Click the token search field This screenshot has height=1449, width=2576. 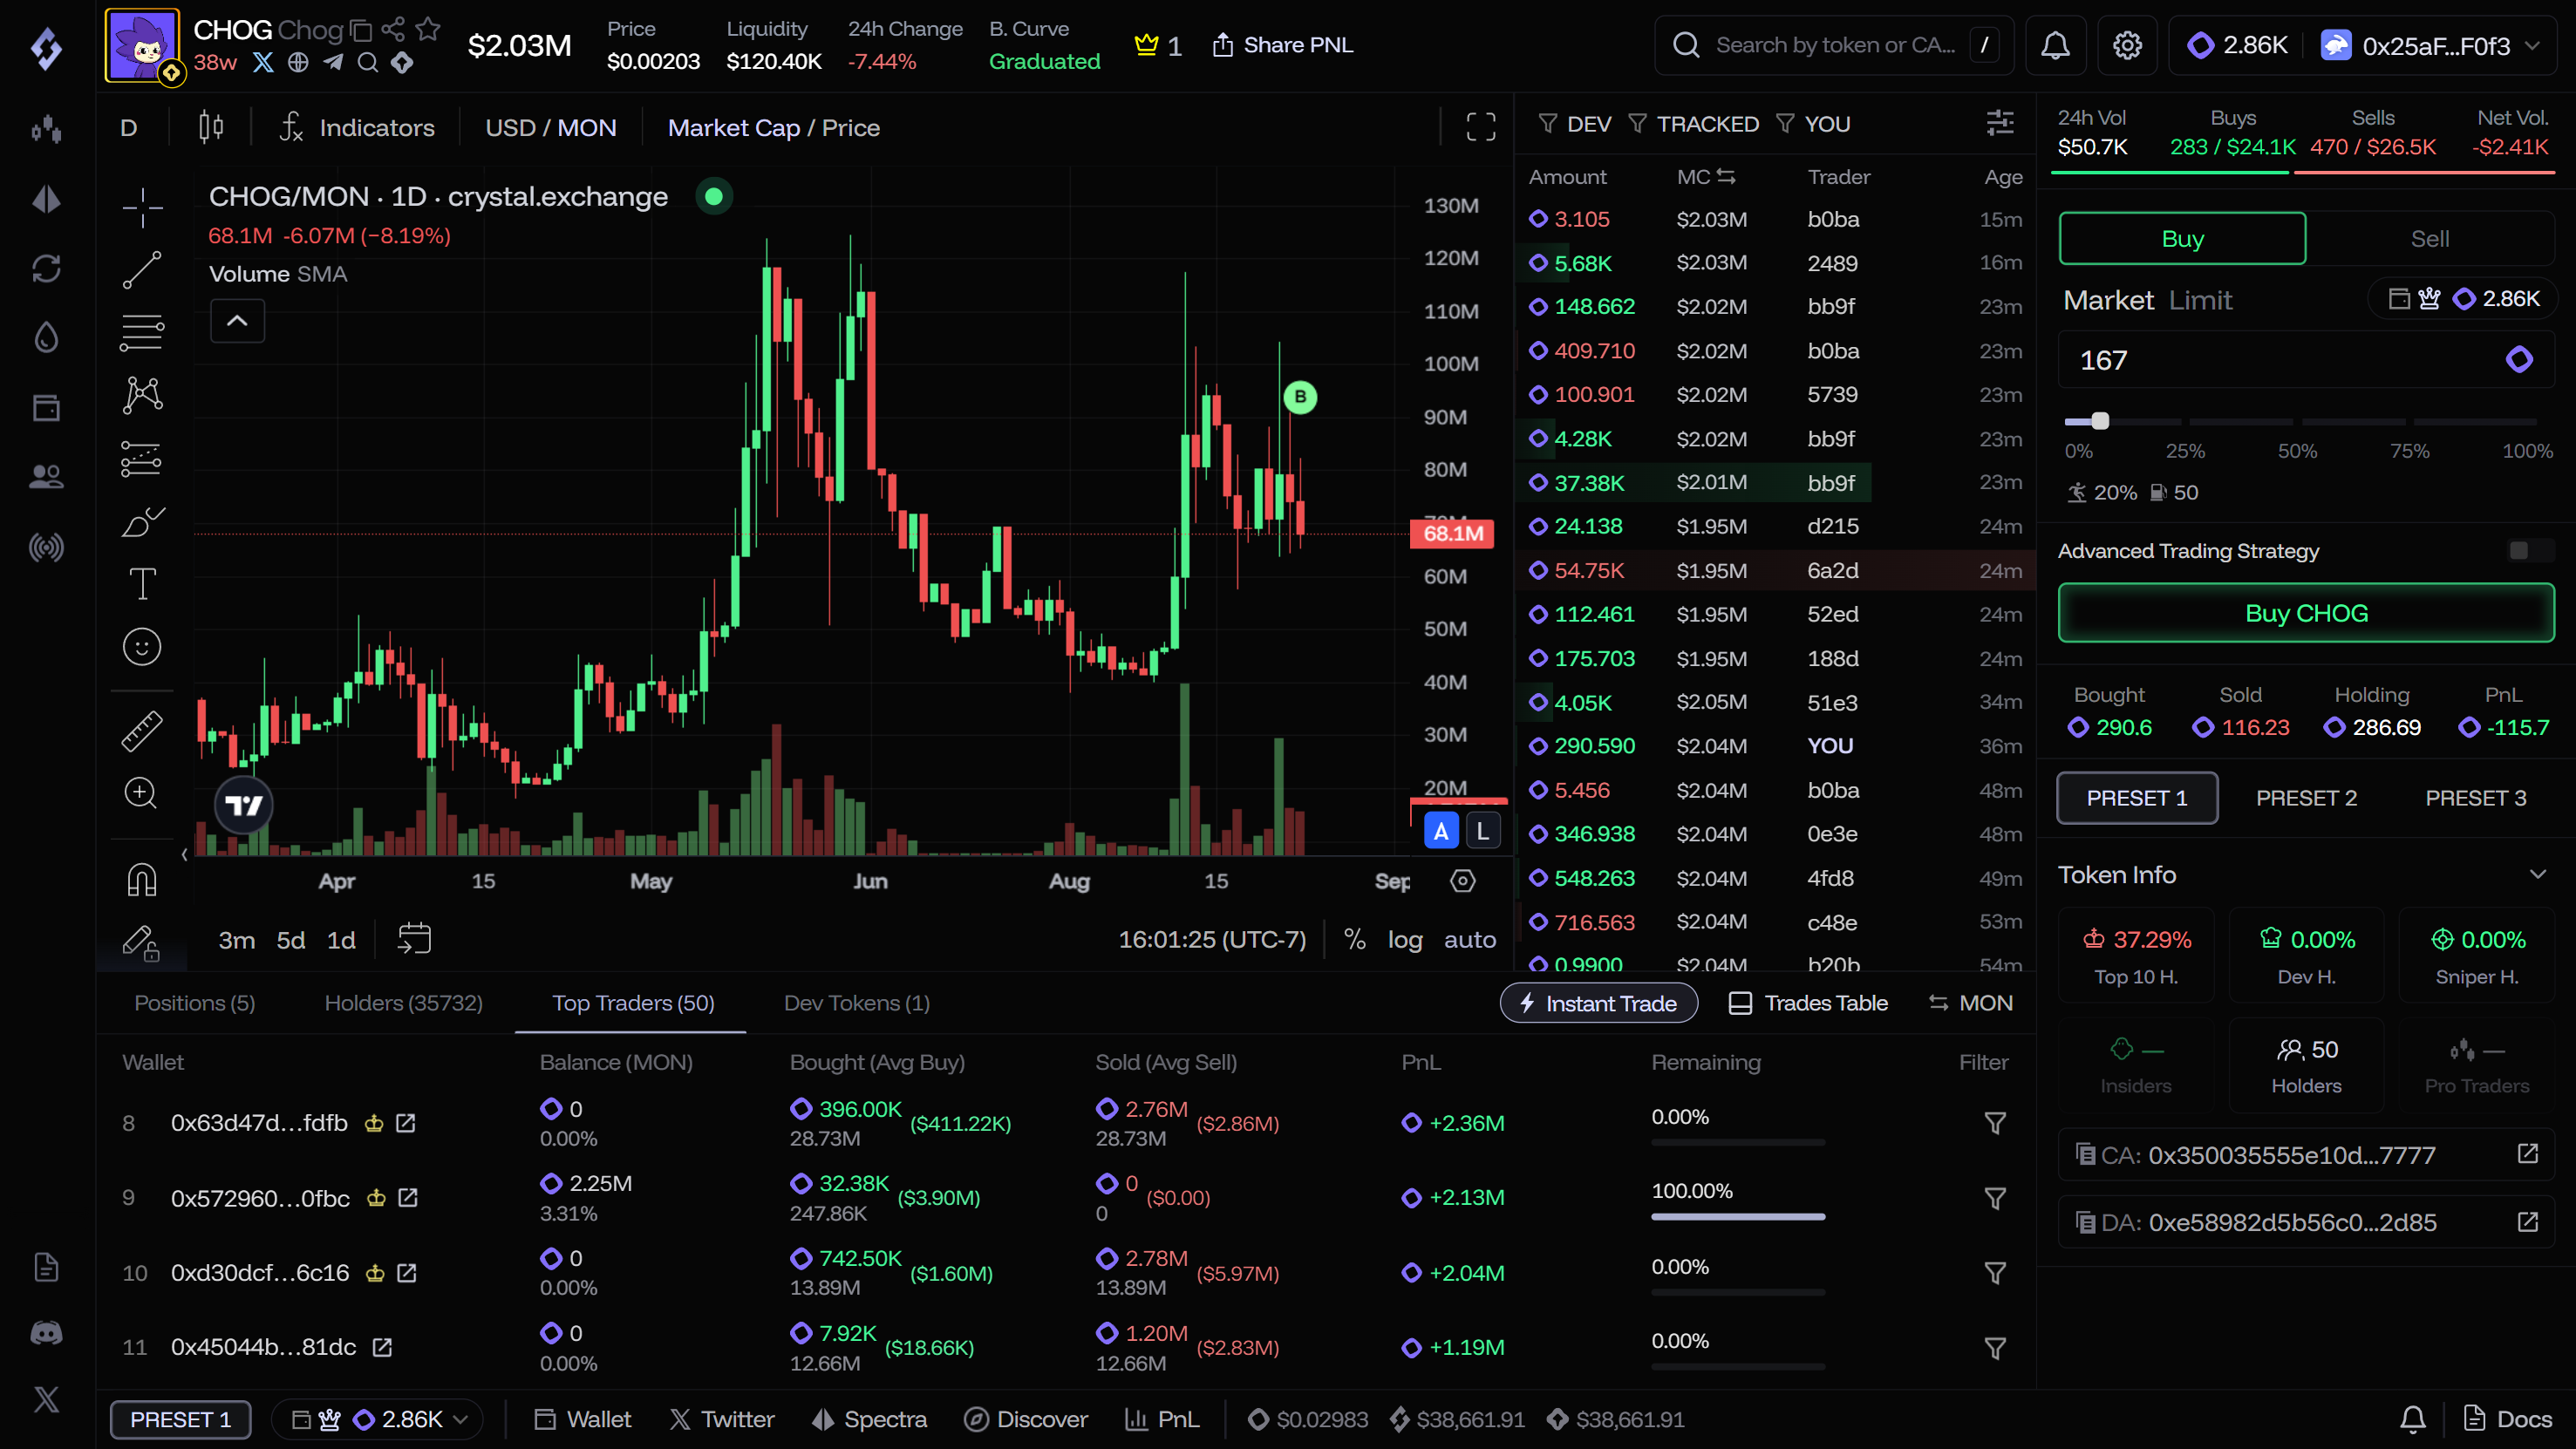[x=1833, y=45]
